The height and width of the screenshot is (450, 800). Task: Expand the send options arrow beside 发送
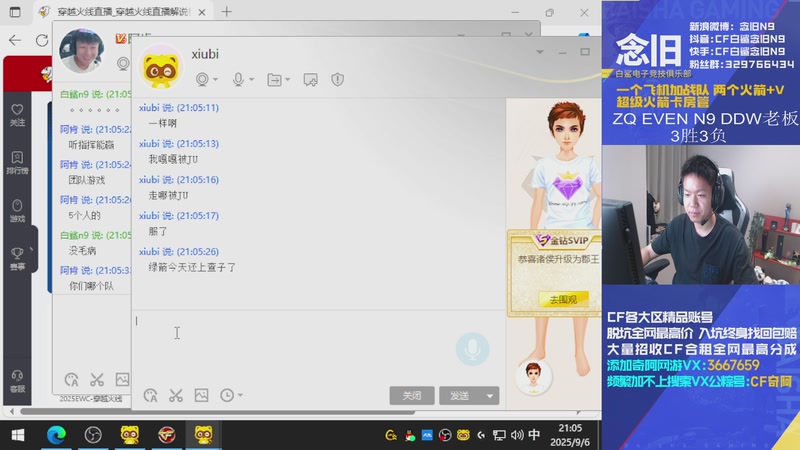pos(490,395)
